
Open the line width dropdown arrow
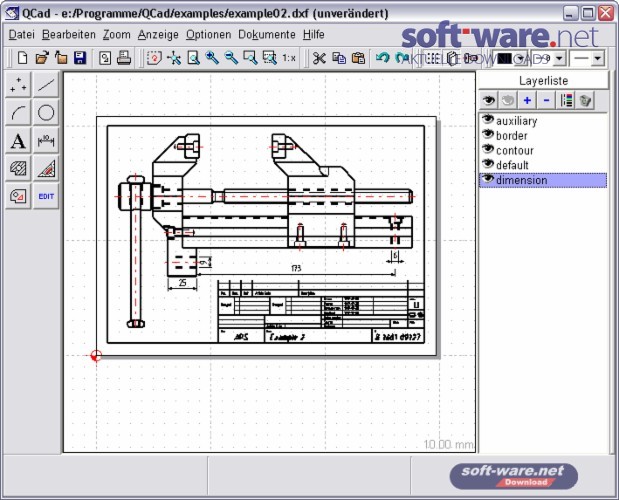559,59
